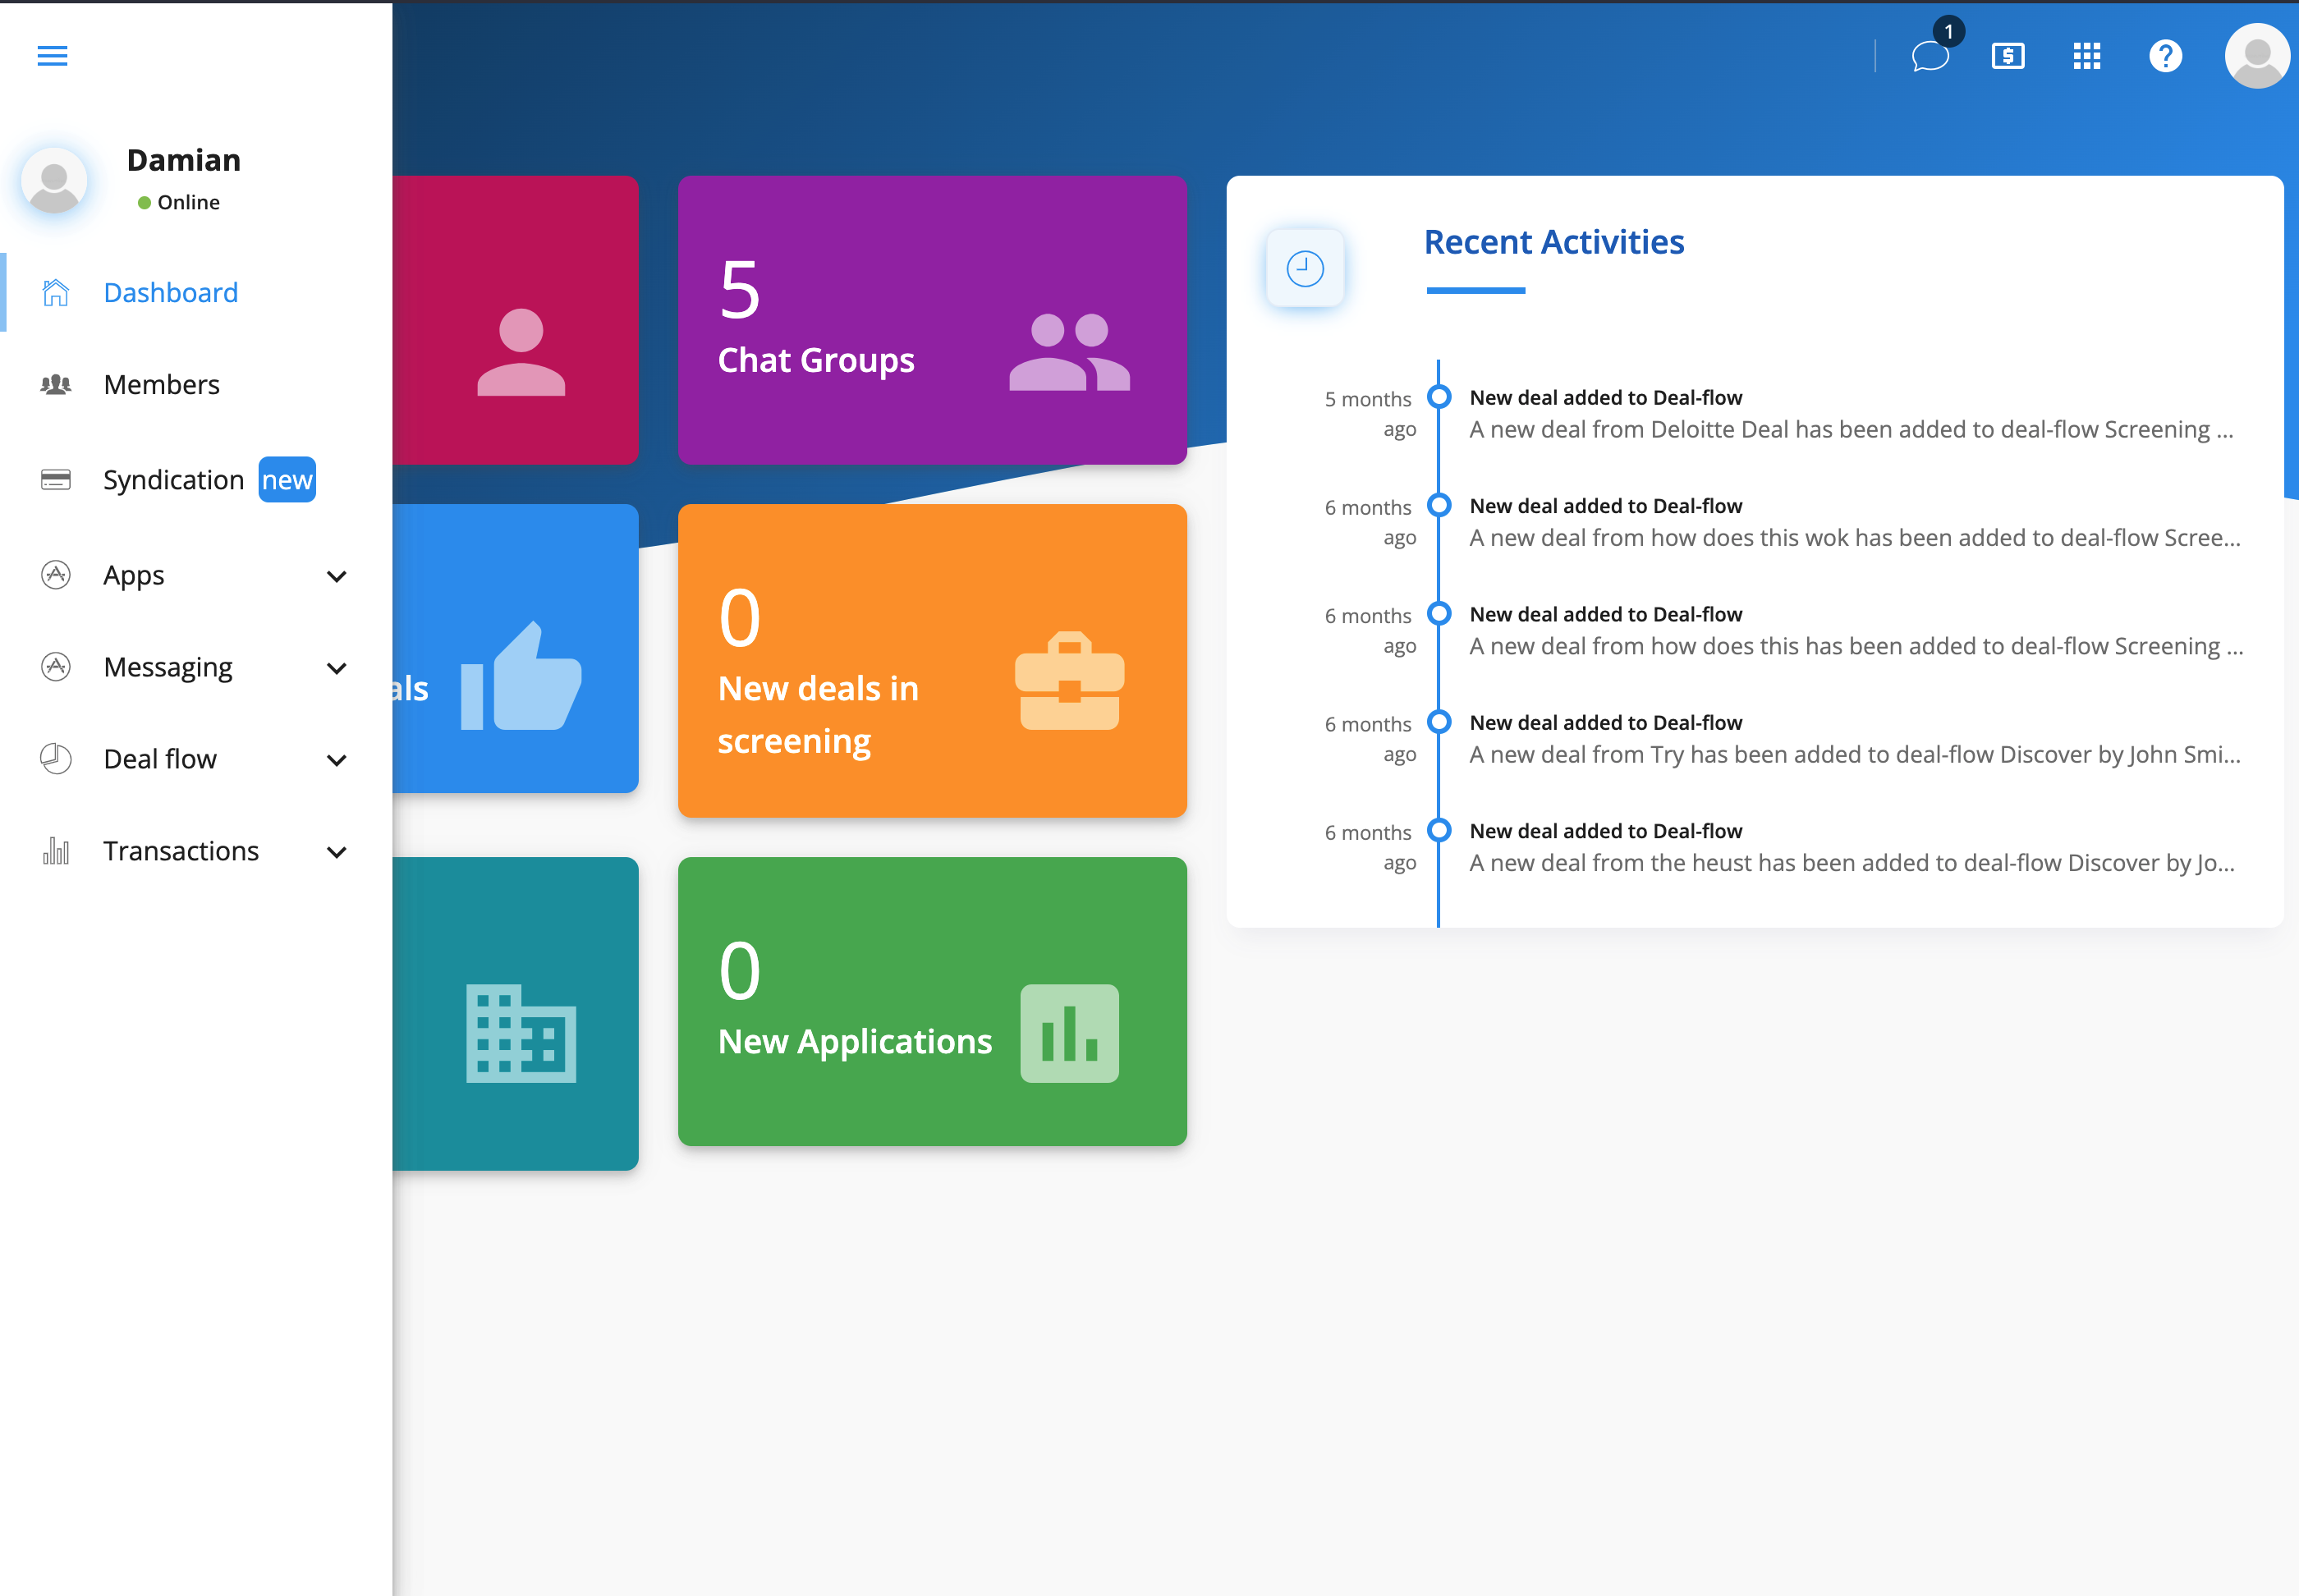Click the 5 count on Chat Groups card

pos(740,290)
